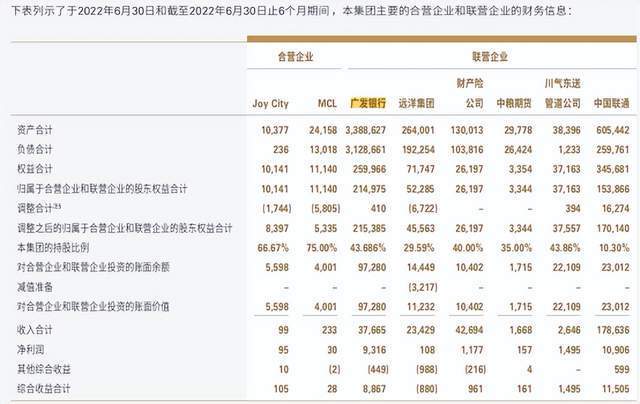Click 广发银行 revenue value 37,665
The image size is (640, 404).
tap(372, 330)
